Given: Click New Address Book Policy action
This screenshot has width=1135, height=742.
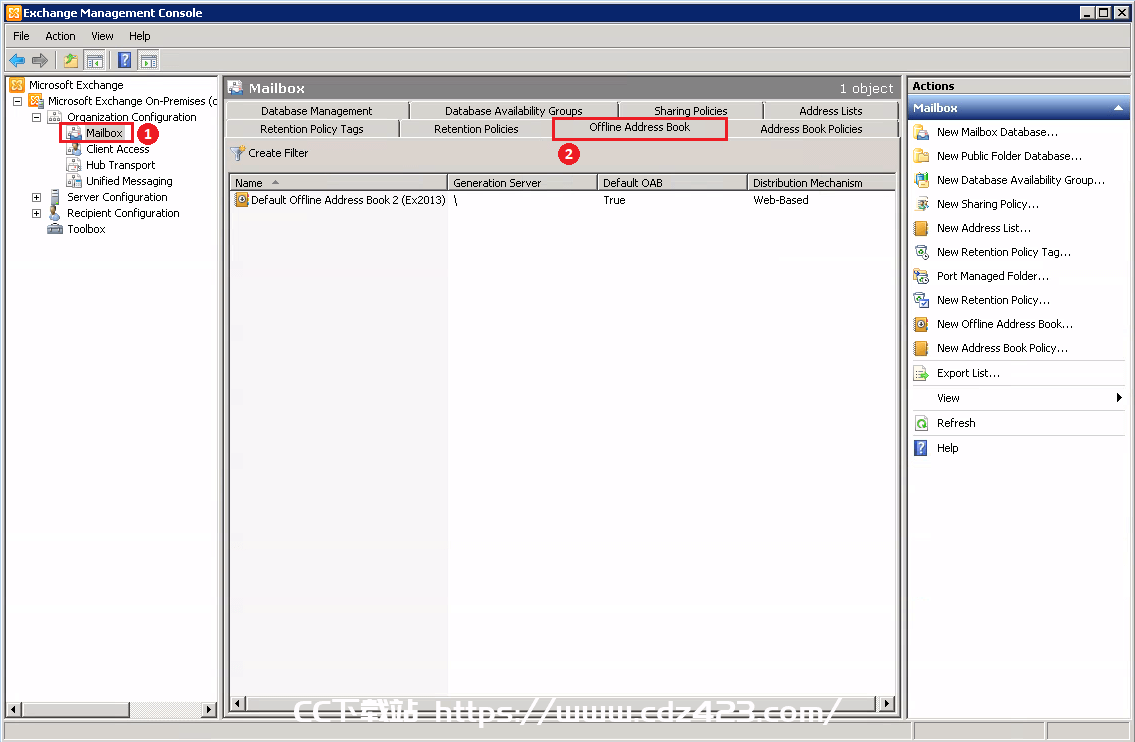Looking at the screenshot, I should pos(1003,348).
